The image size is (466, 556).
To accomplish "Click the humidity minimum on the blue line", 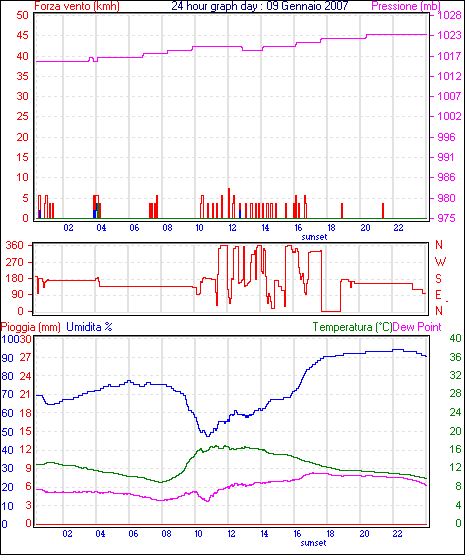I will point(207,435).
